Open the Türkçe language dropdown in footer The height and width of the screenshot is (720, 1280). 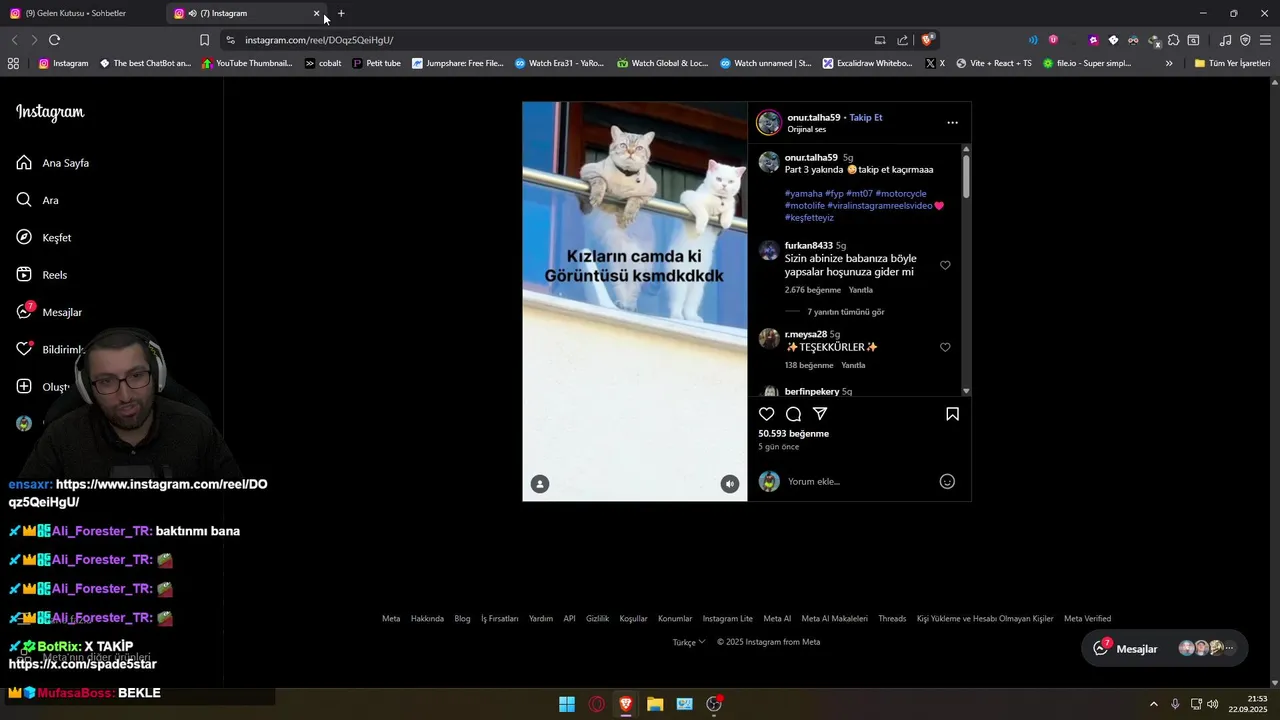tap(689, 642)
